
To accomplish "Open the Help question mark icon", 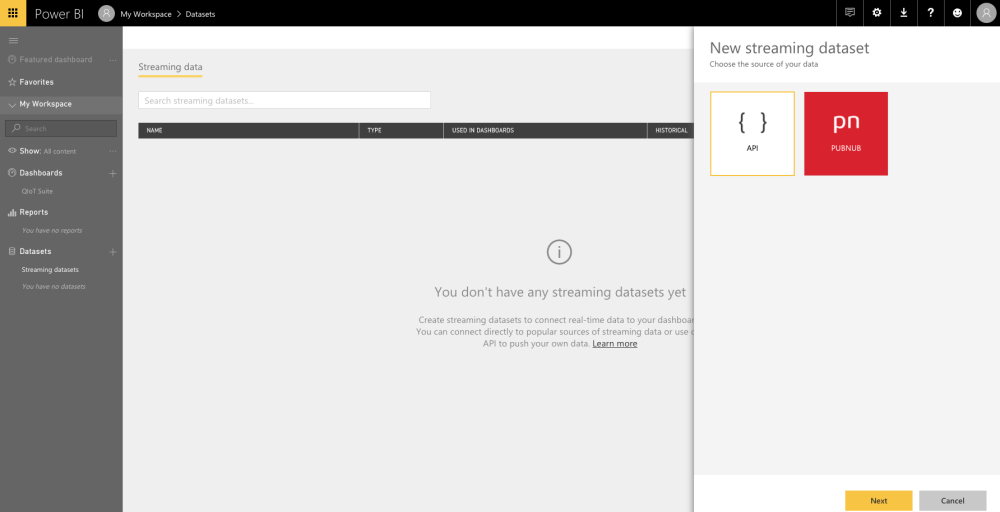I will click(931, 13).
